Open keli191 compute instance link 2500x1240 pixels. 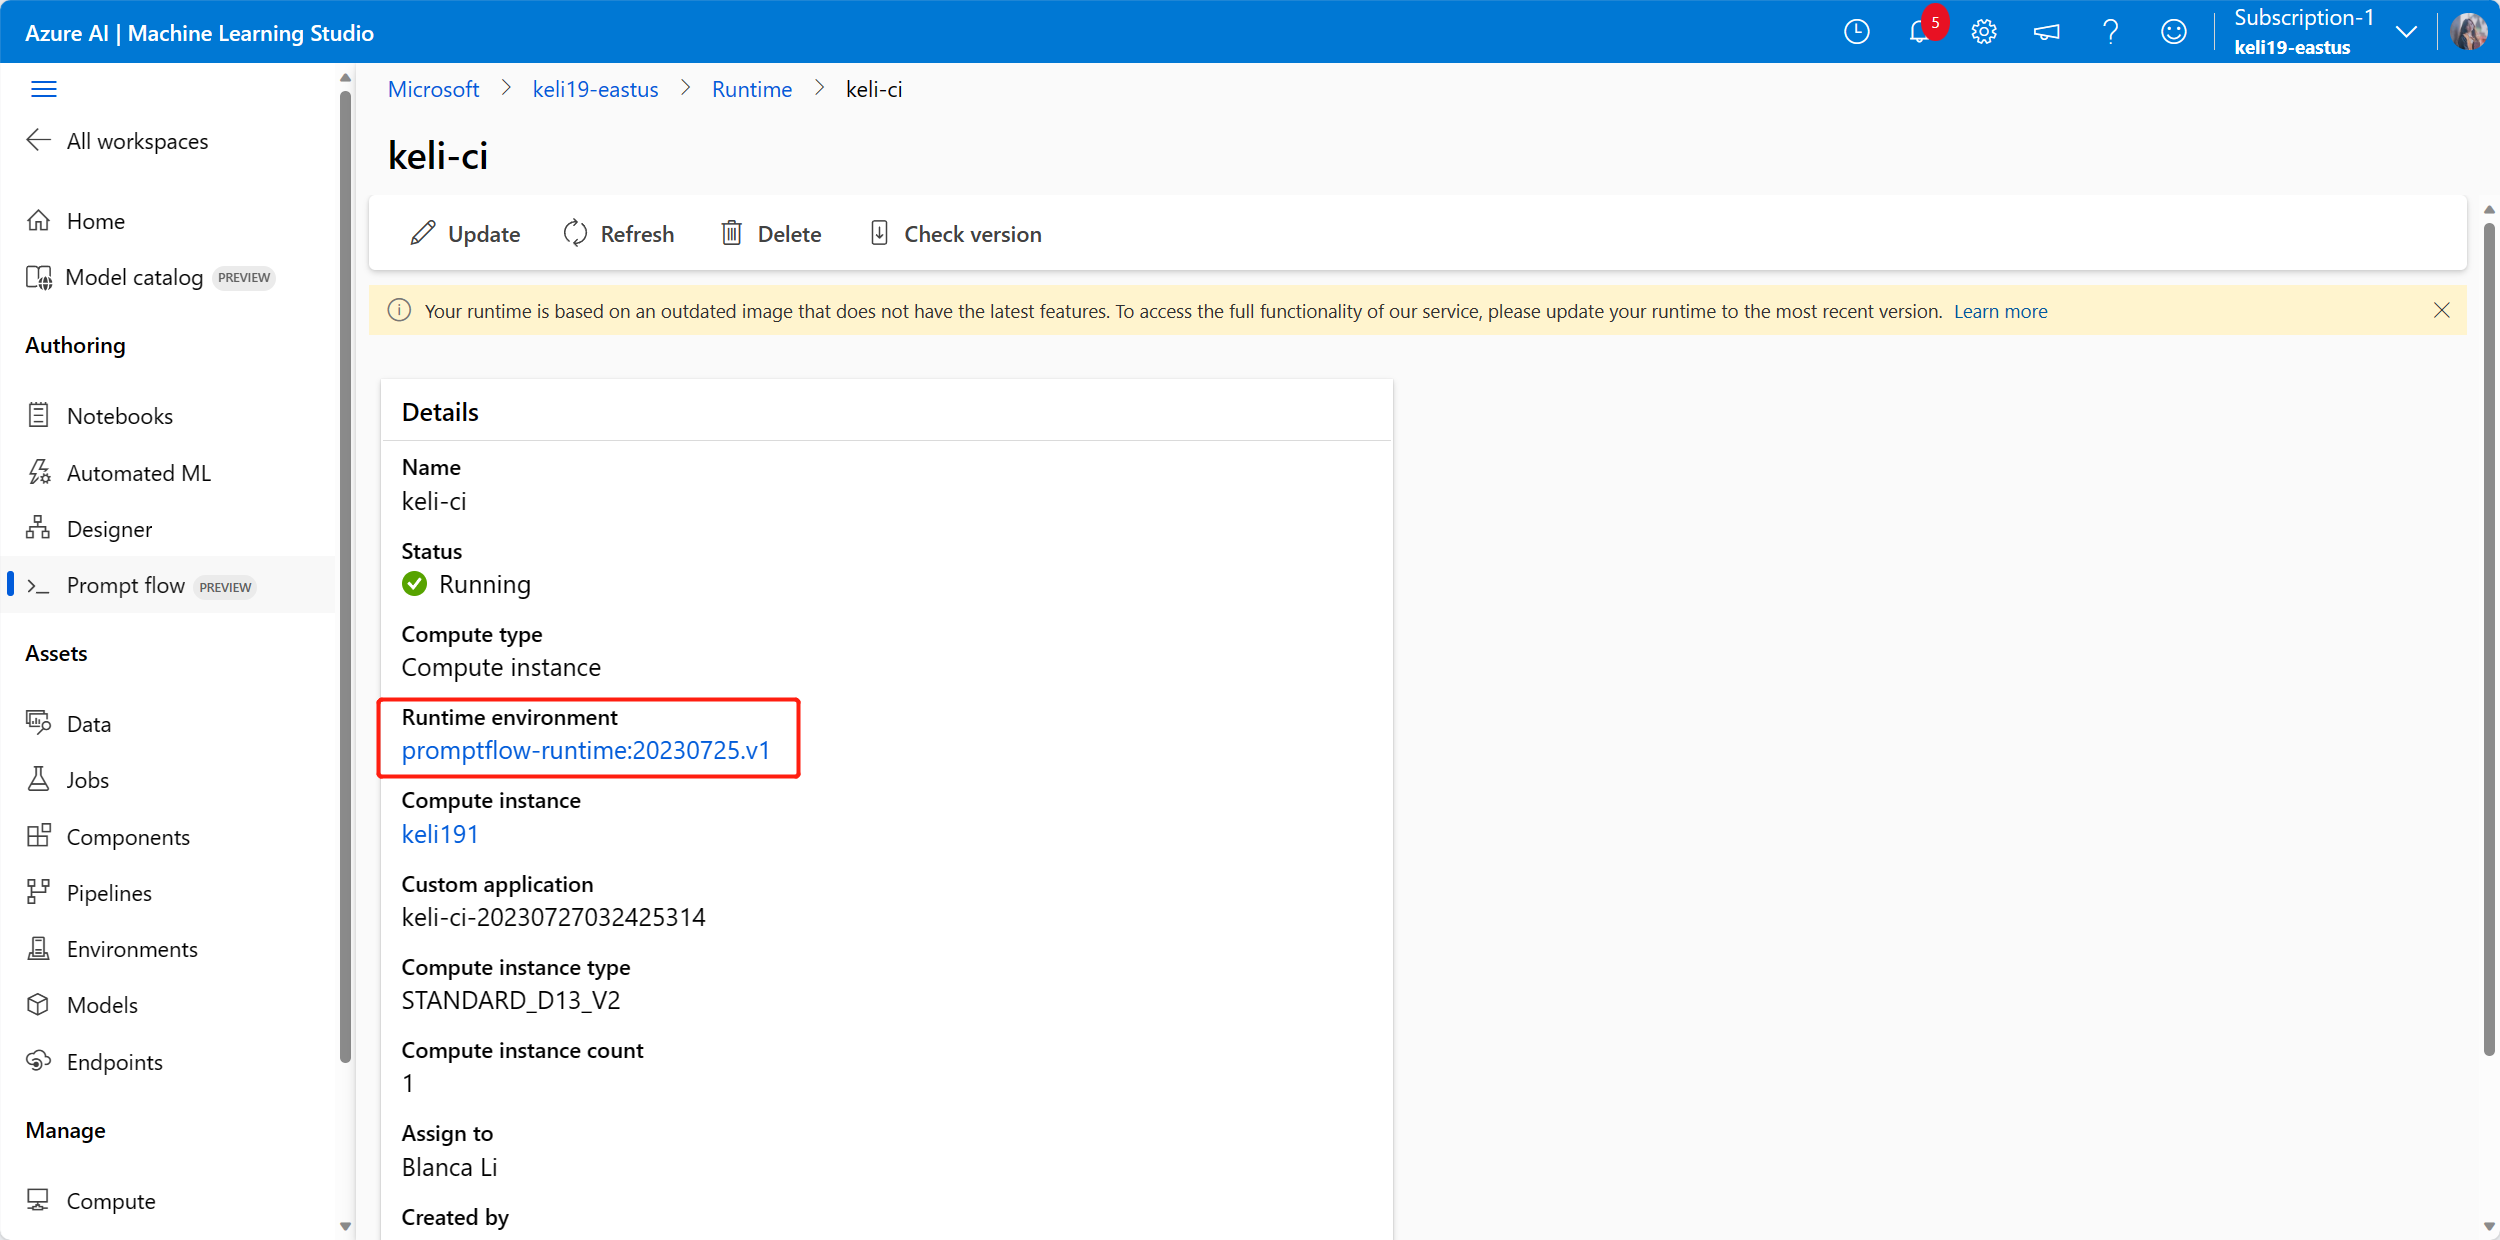point(440,834)
